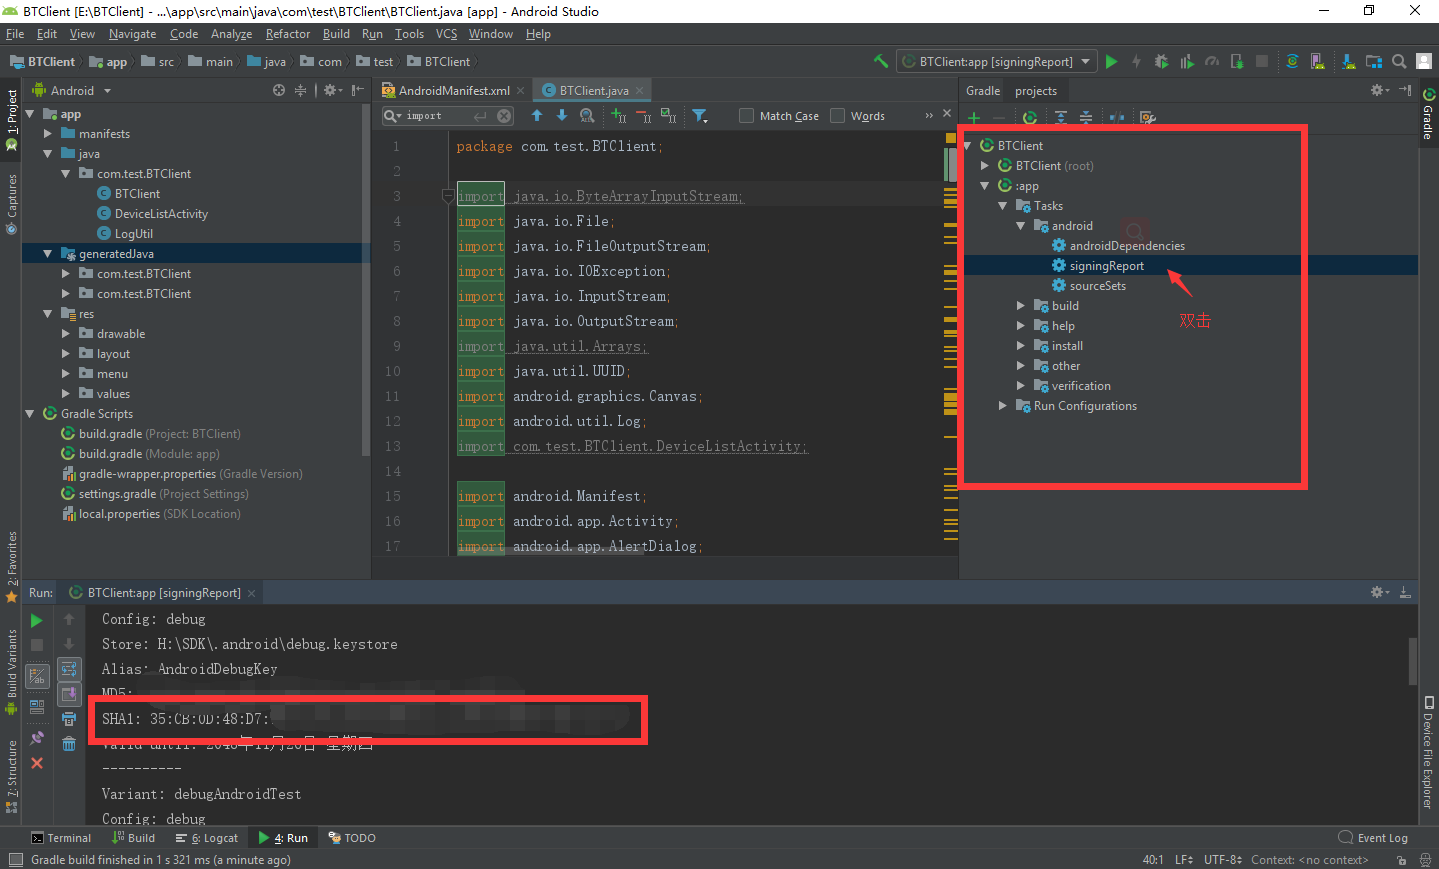Go to next search occurrence arrow
Image resolution: width=1439 pixels, height=869 pixels.
click(562, 116)
